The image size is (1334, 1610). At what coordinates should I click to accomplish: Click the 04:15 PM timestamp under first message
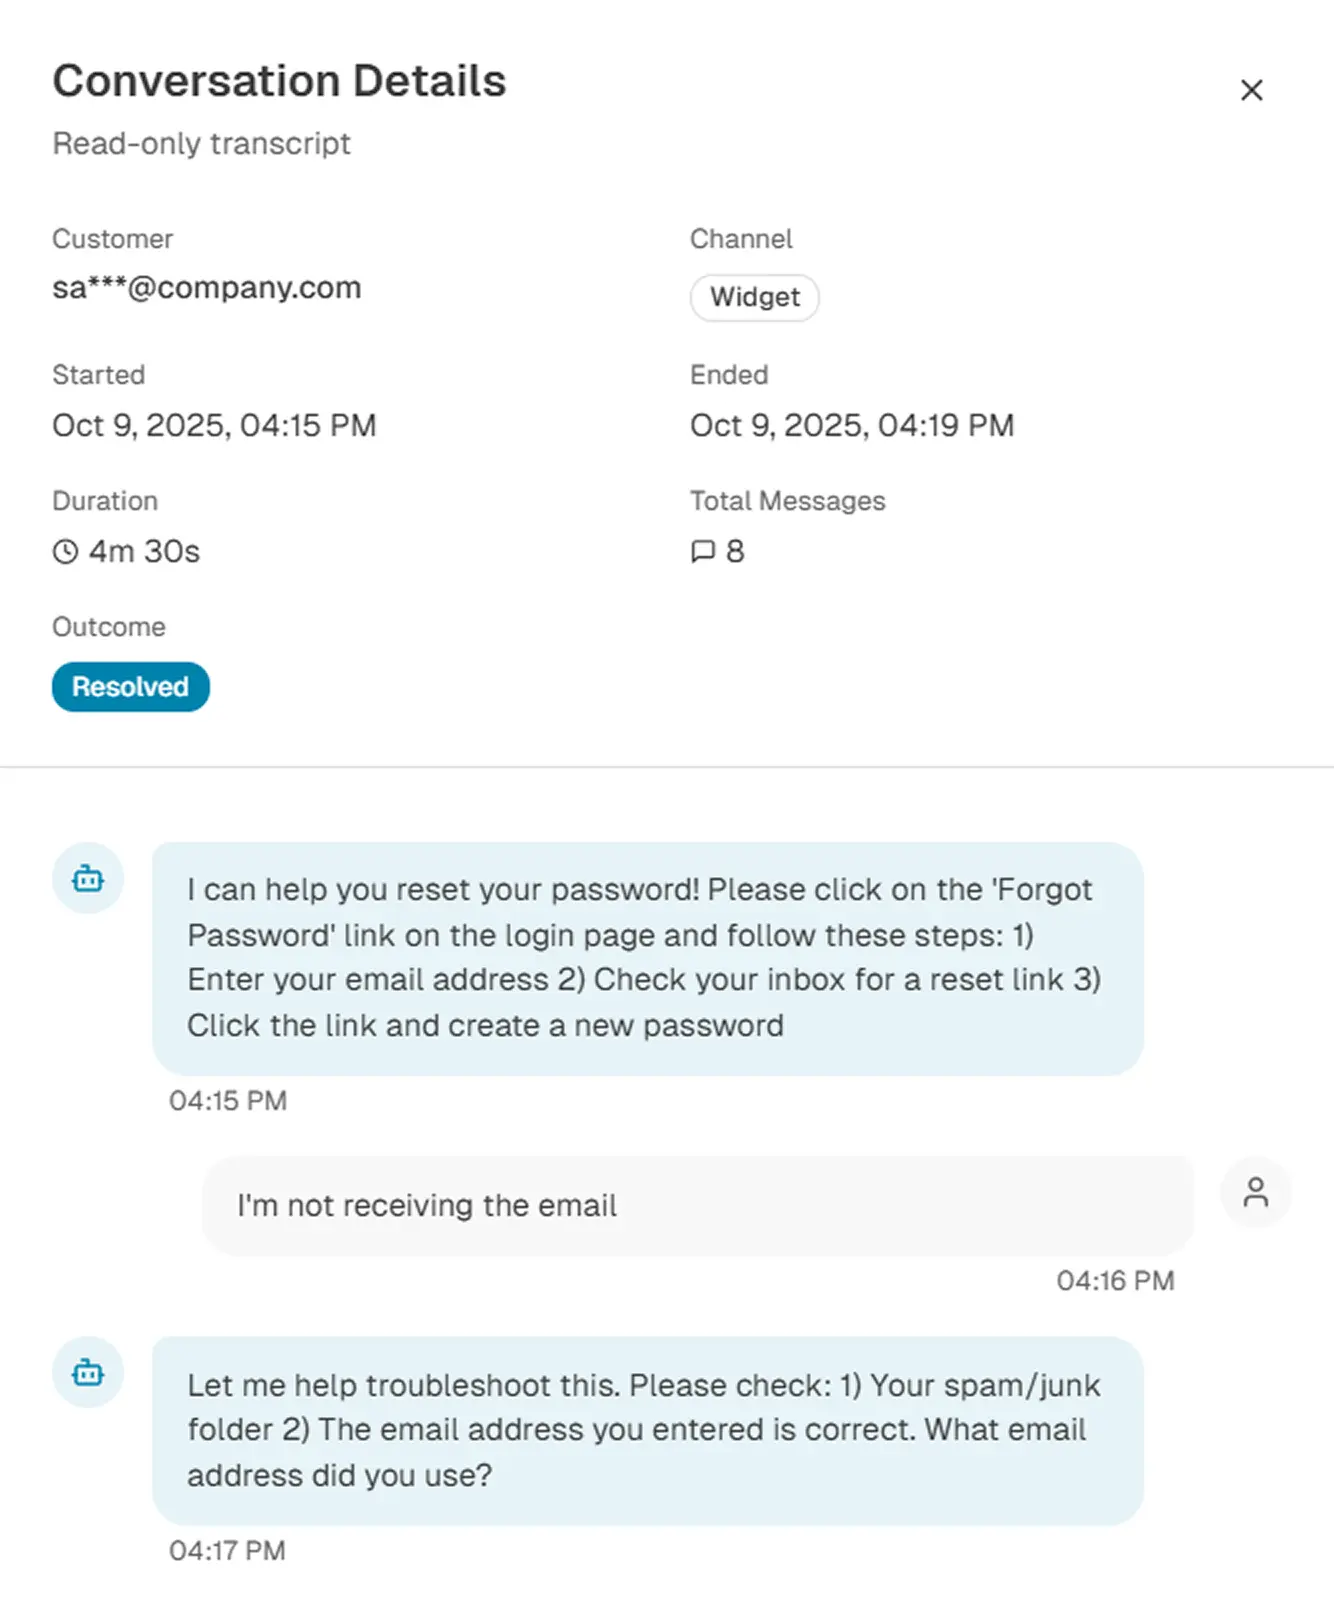[x=227, y=1101]
